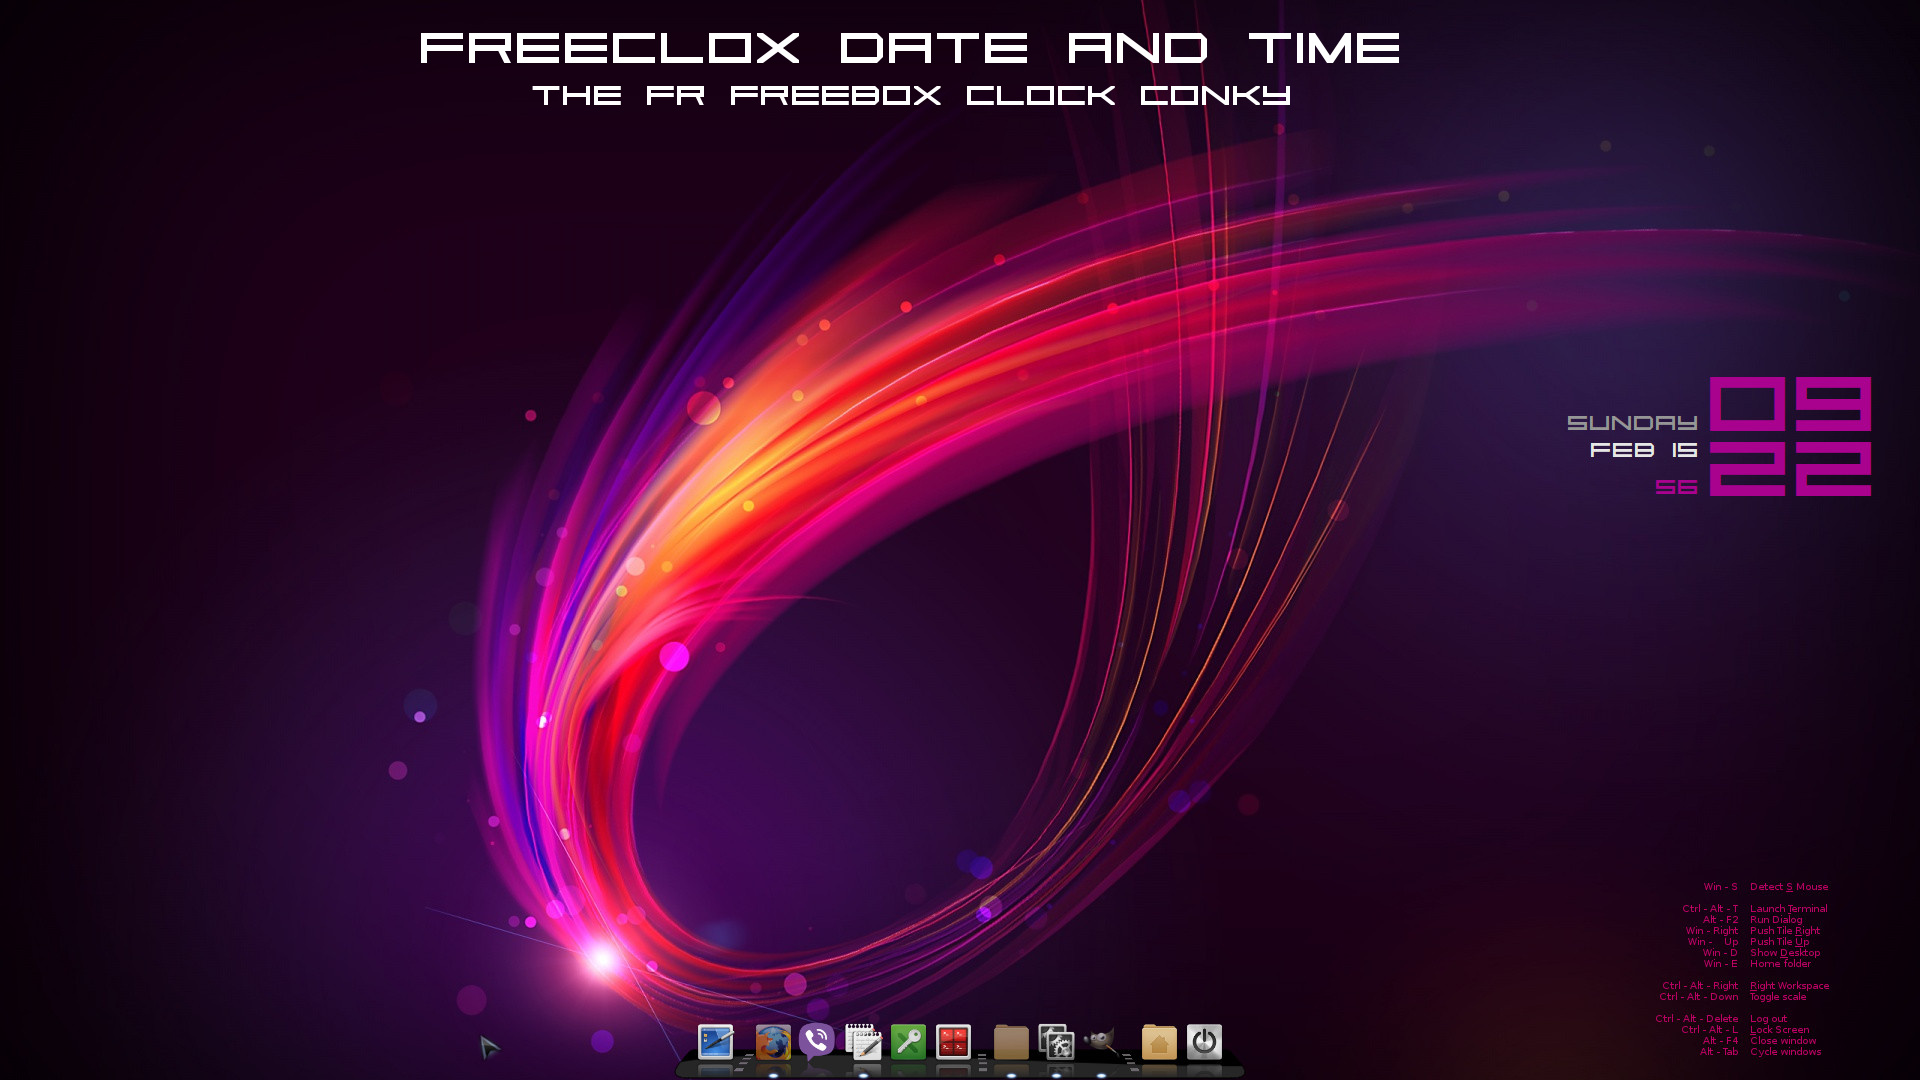The height and width of the screenshot is (1080, 1920).
Task: Click the 'Run Dialog' shortcut text
Action: point(1776,920)
